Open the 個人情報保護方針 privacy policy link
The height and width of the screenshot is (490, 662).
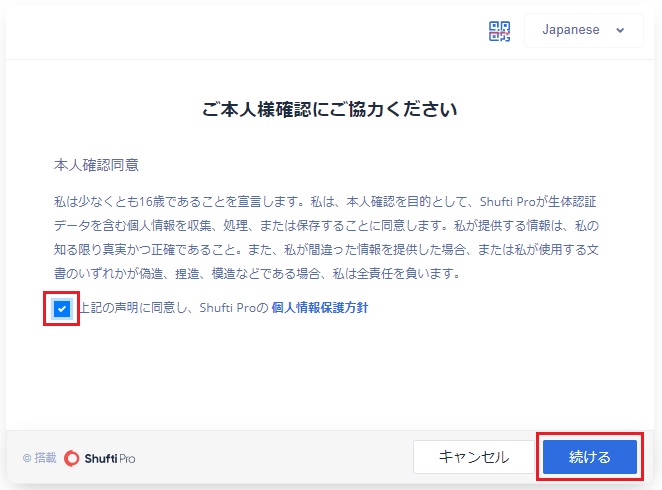tap(320, 308)
